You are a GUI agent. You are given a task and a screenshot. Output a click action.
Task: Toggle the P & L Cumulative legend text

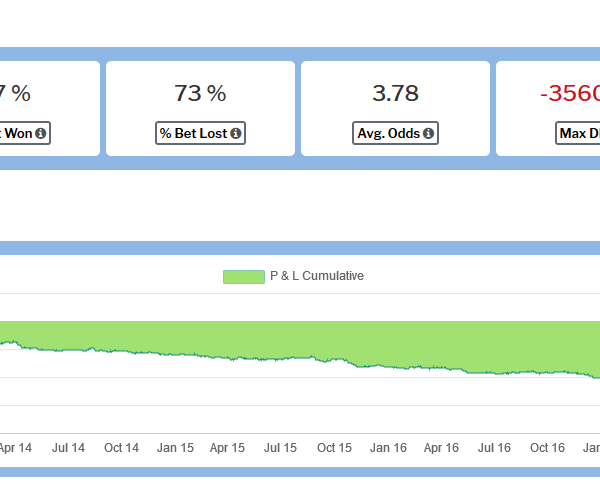point(316,277)
